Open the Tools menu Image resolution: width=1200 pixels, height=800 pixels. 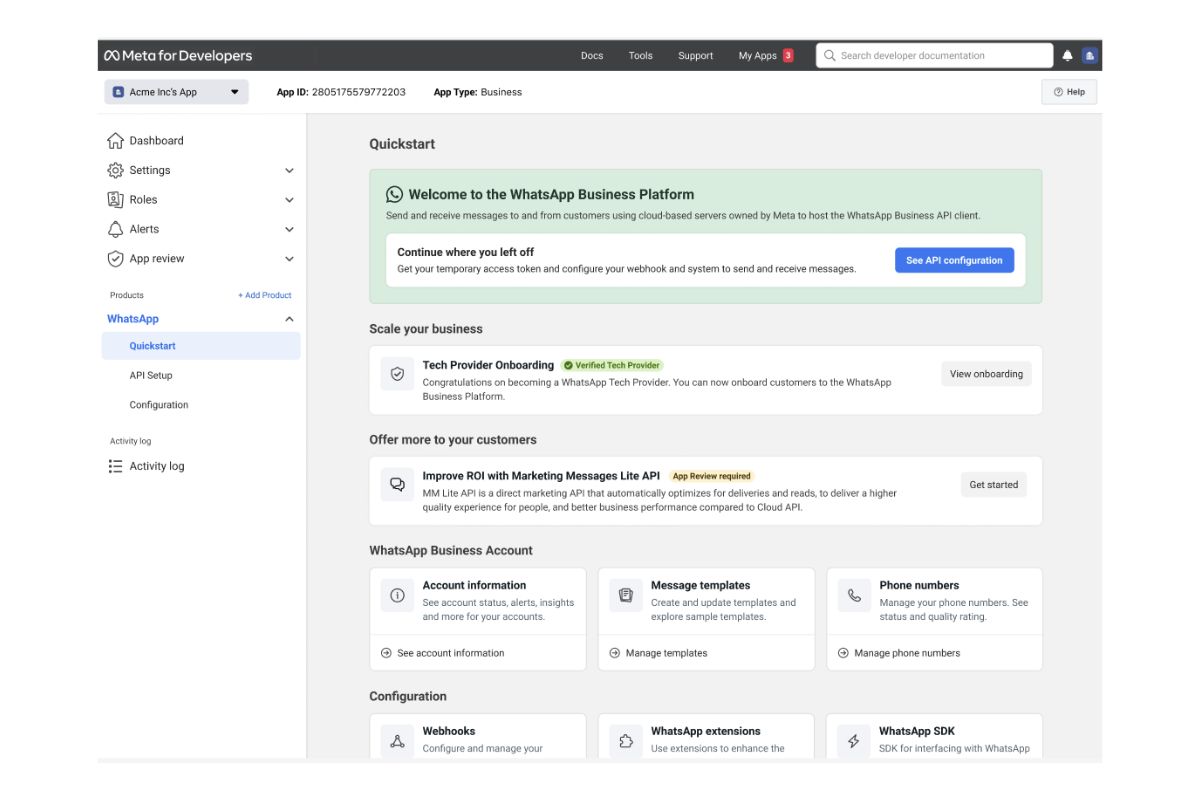click(640, 56)
